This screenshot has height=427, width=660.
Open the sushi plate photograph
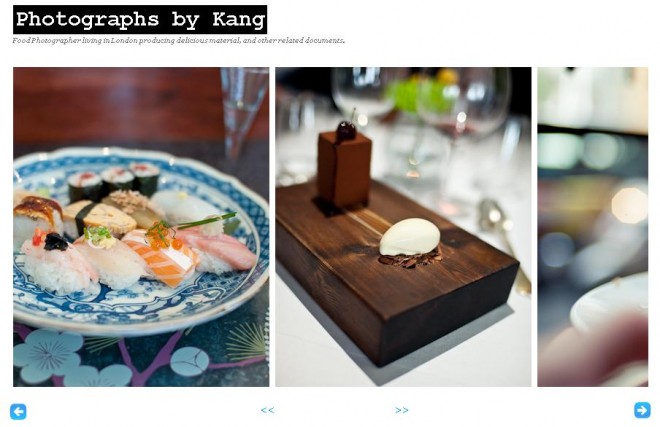[141, 227]
